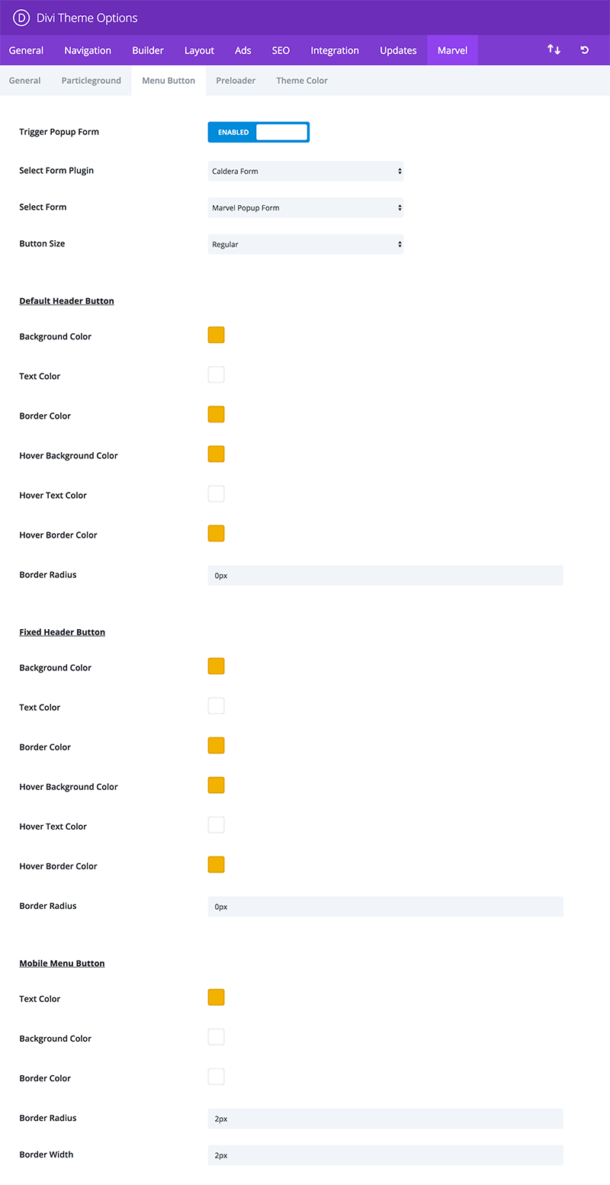Go to the SEO tab
The height and width of the screenshot is (1185, 610).
[x=281, y=50]
